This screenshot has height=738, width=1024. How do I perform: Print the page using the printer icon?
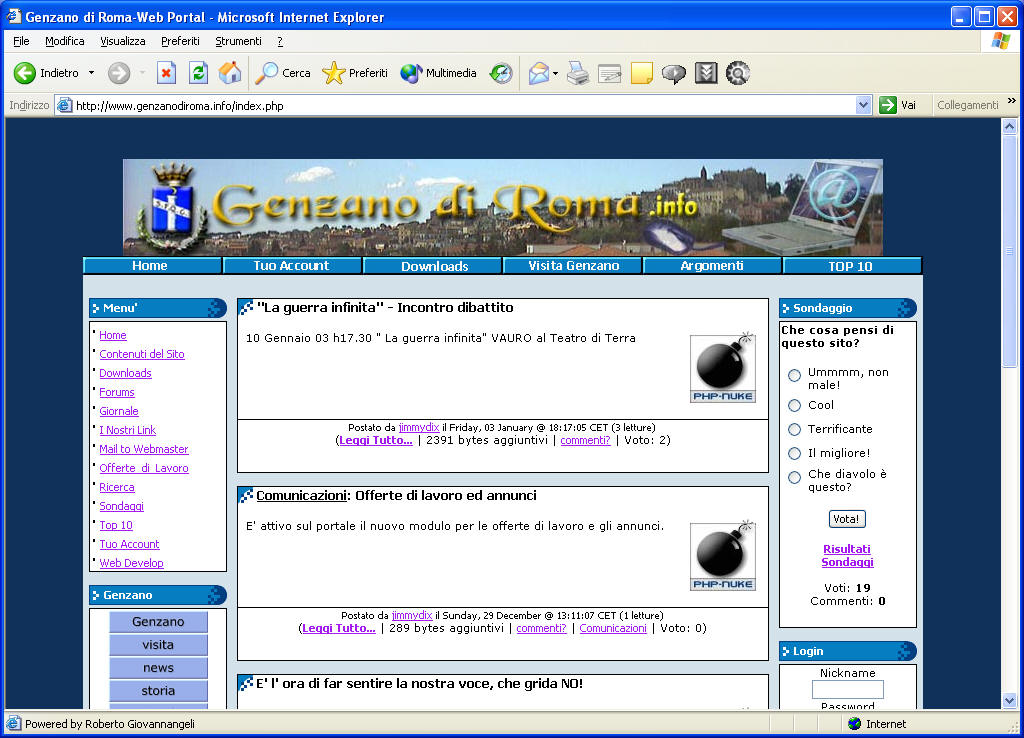pos(578,73)
